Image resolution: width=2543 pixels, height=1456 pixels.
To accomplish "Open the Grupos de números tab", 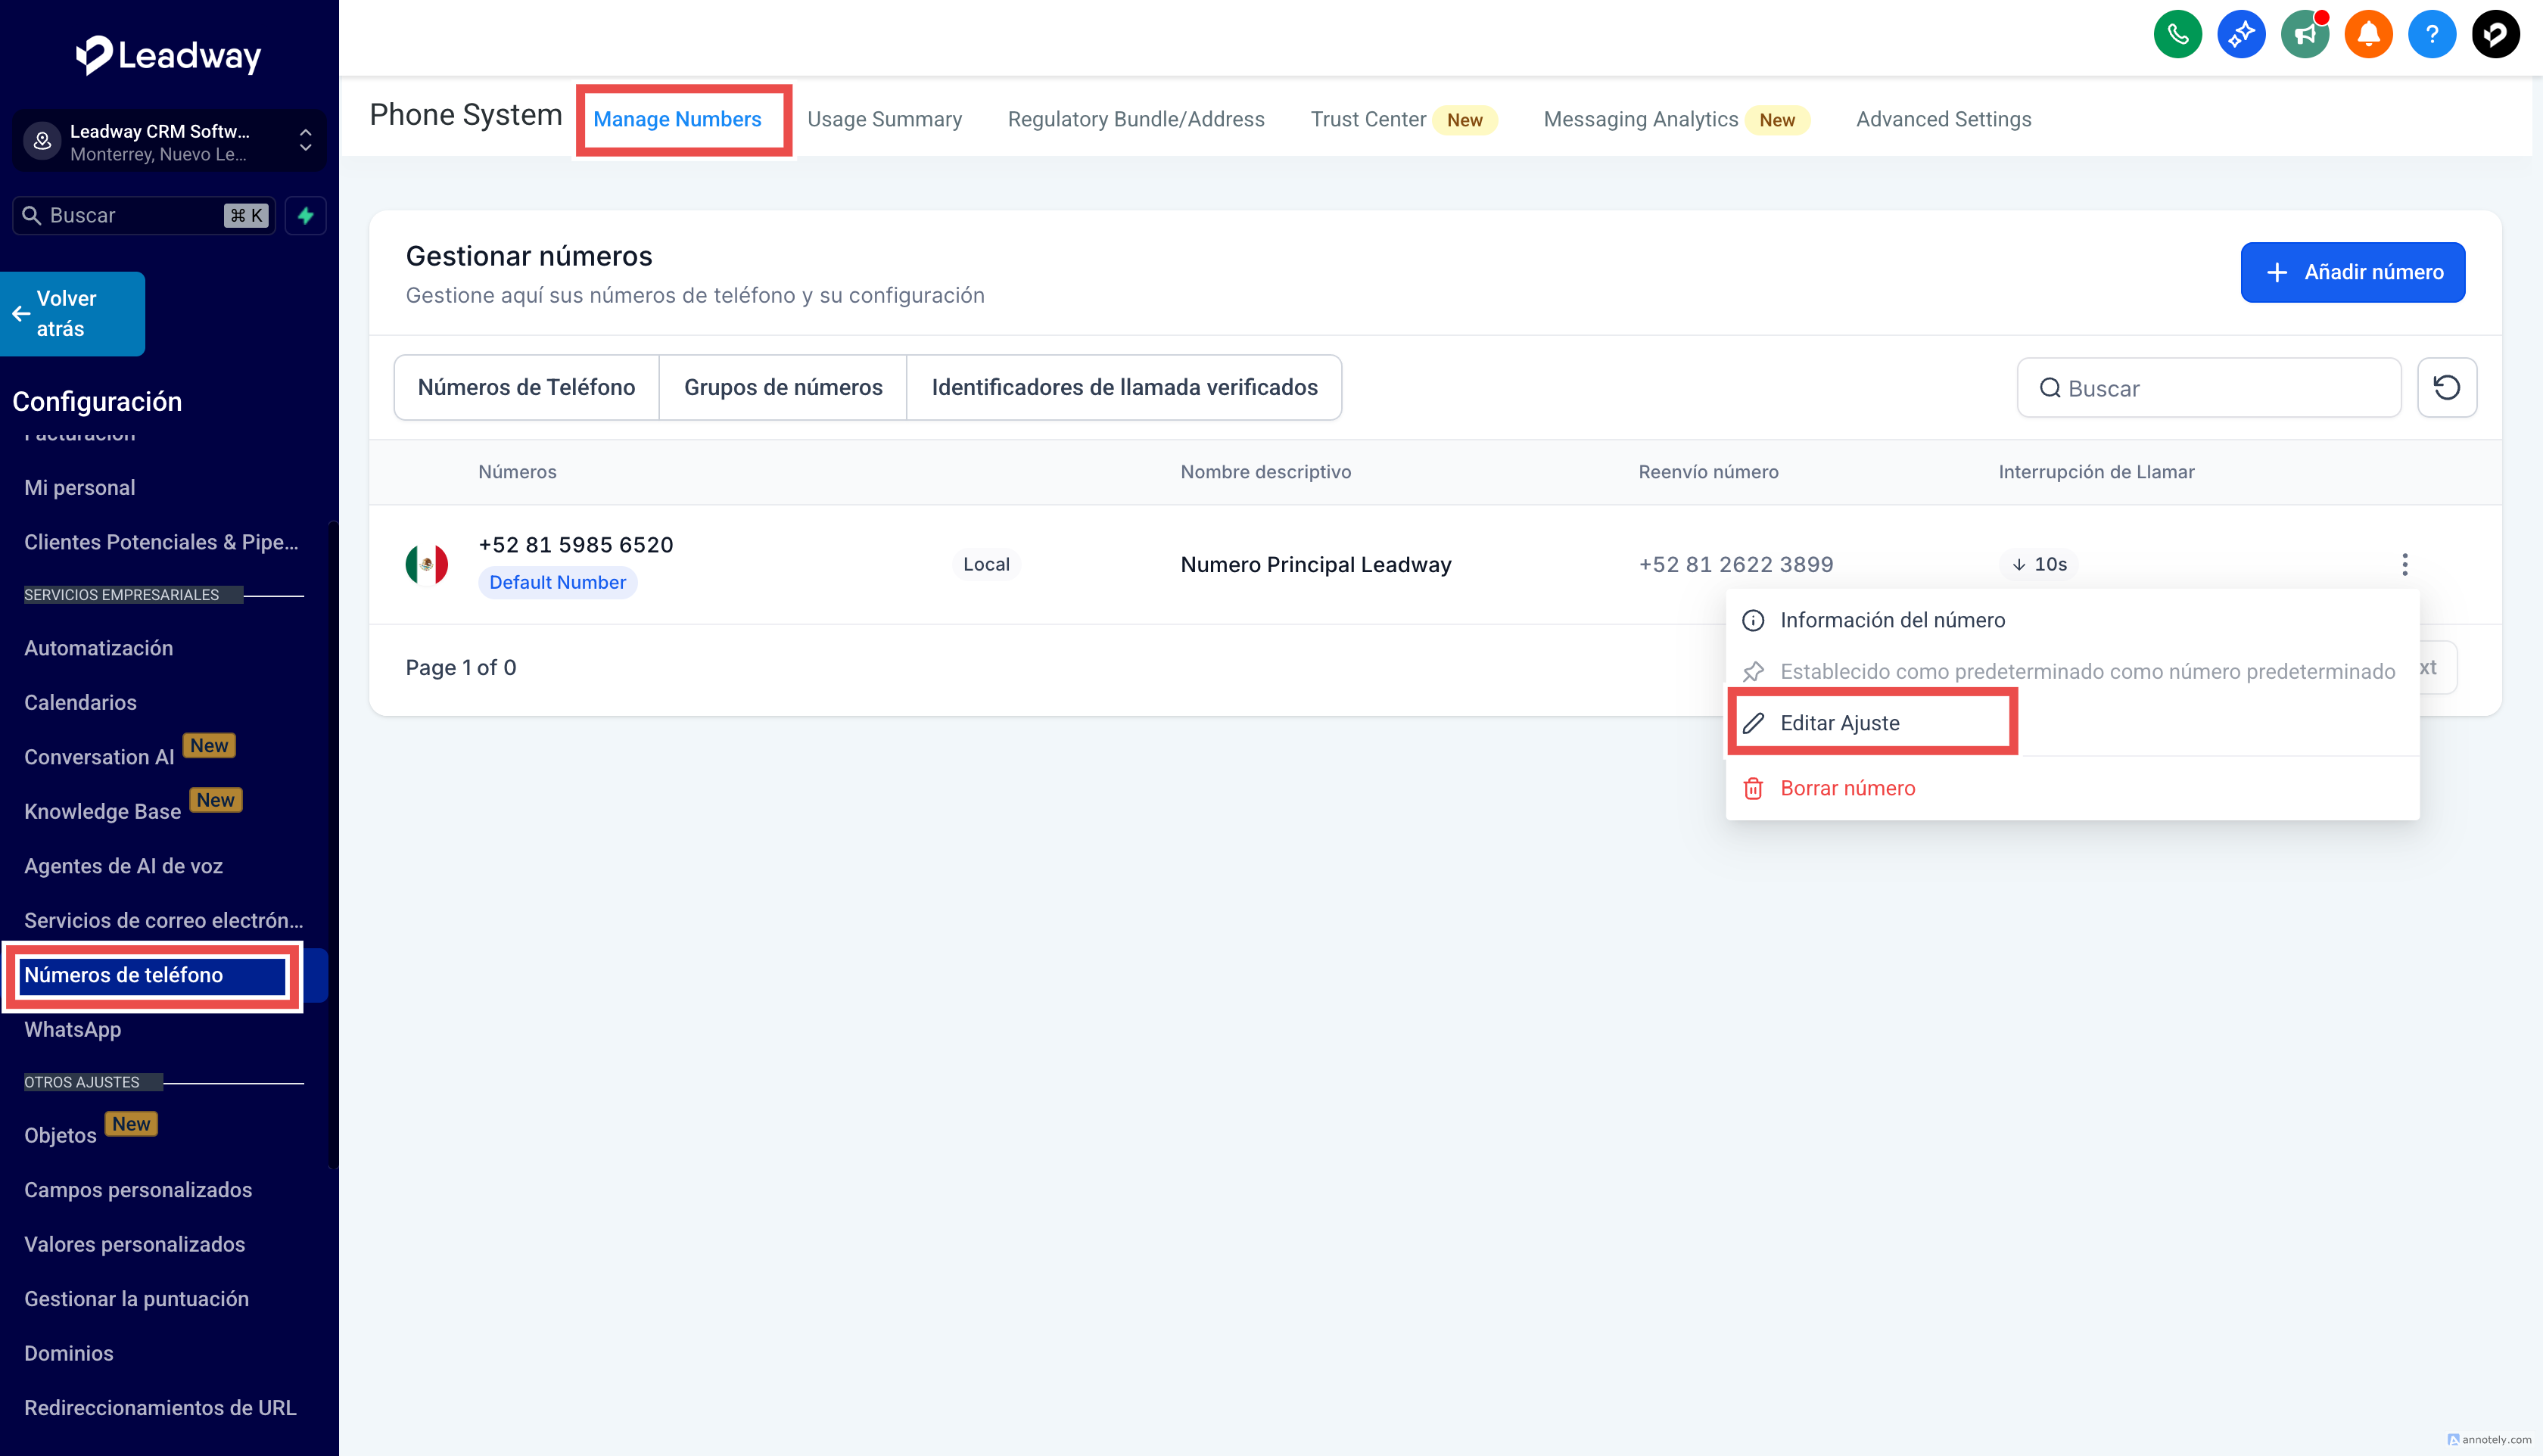I will [782, 387].
